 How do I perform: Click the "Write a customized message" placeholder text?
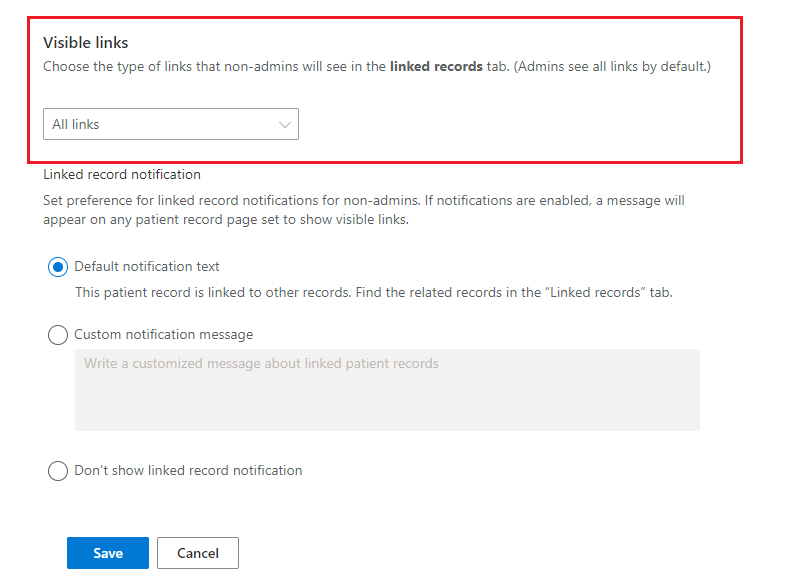tap(261, 364)
